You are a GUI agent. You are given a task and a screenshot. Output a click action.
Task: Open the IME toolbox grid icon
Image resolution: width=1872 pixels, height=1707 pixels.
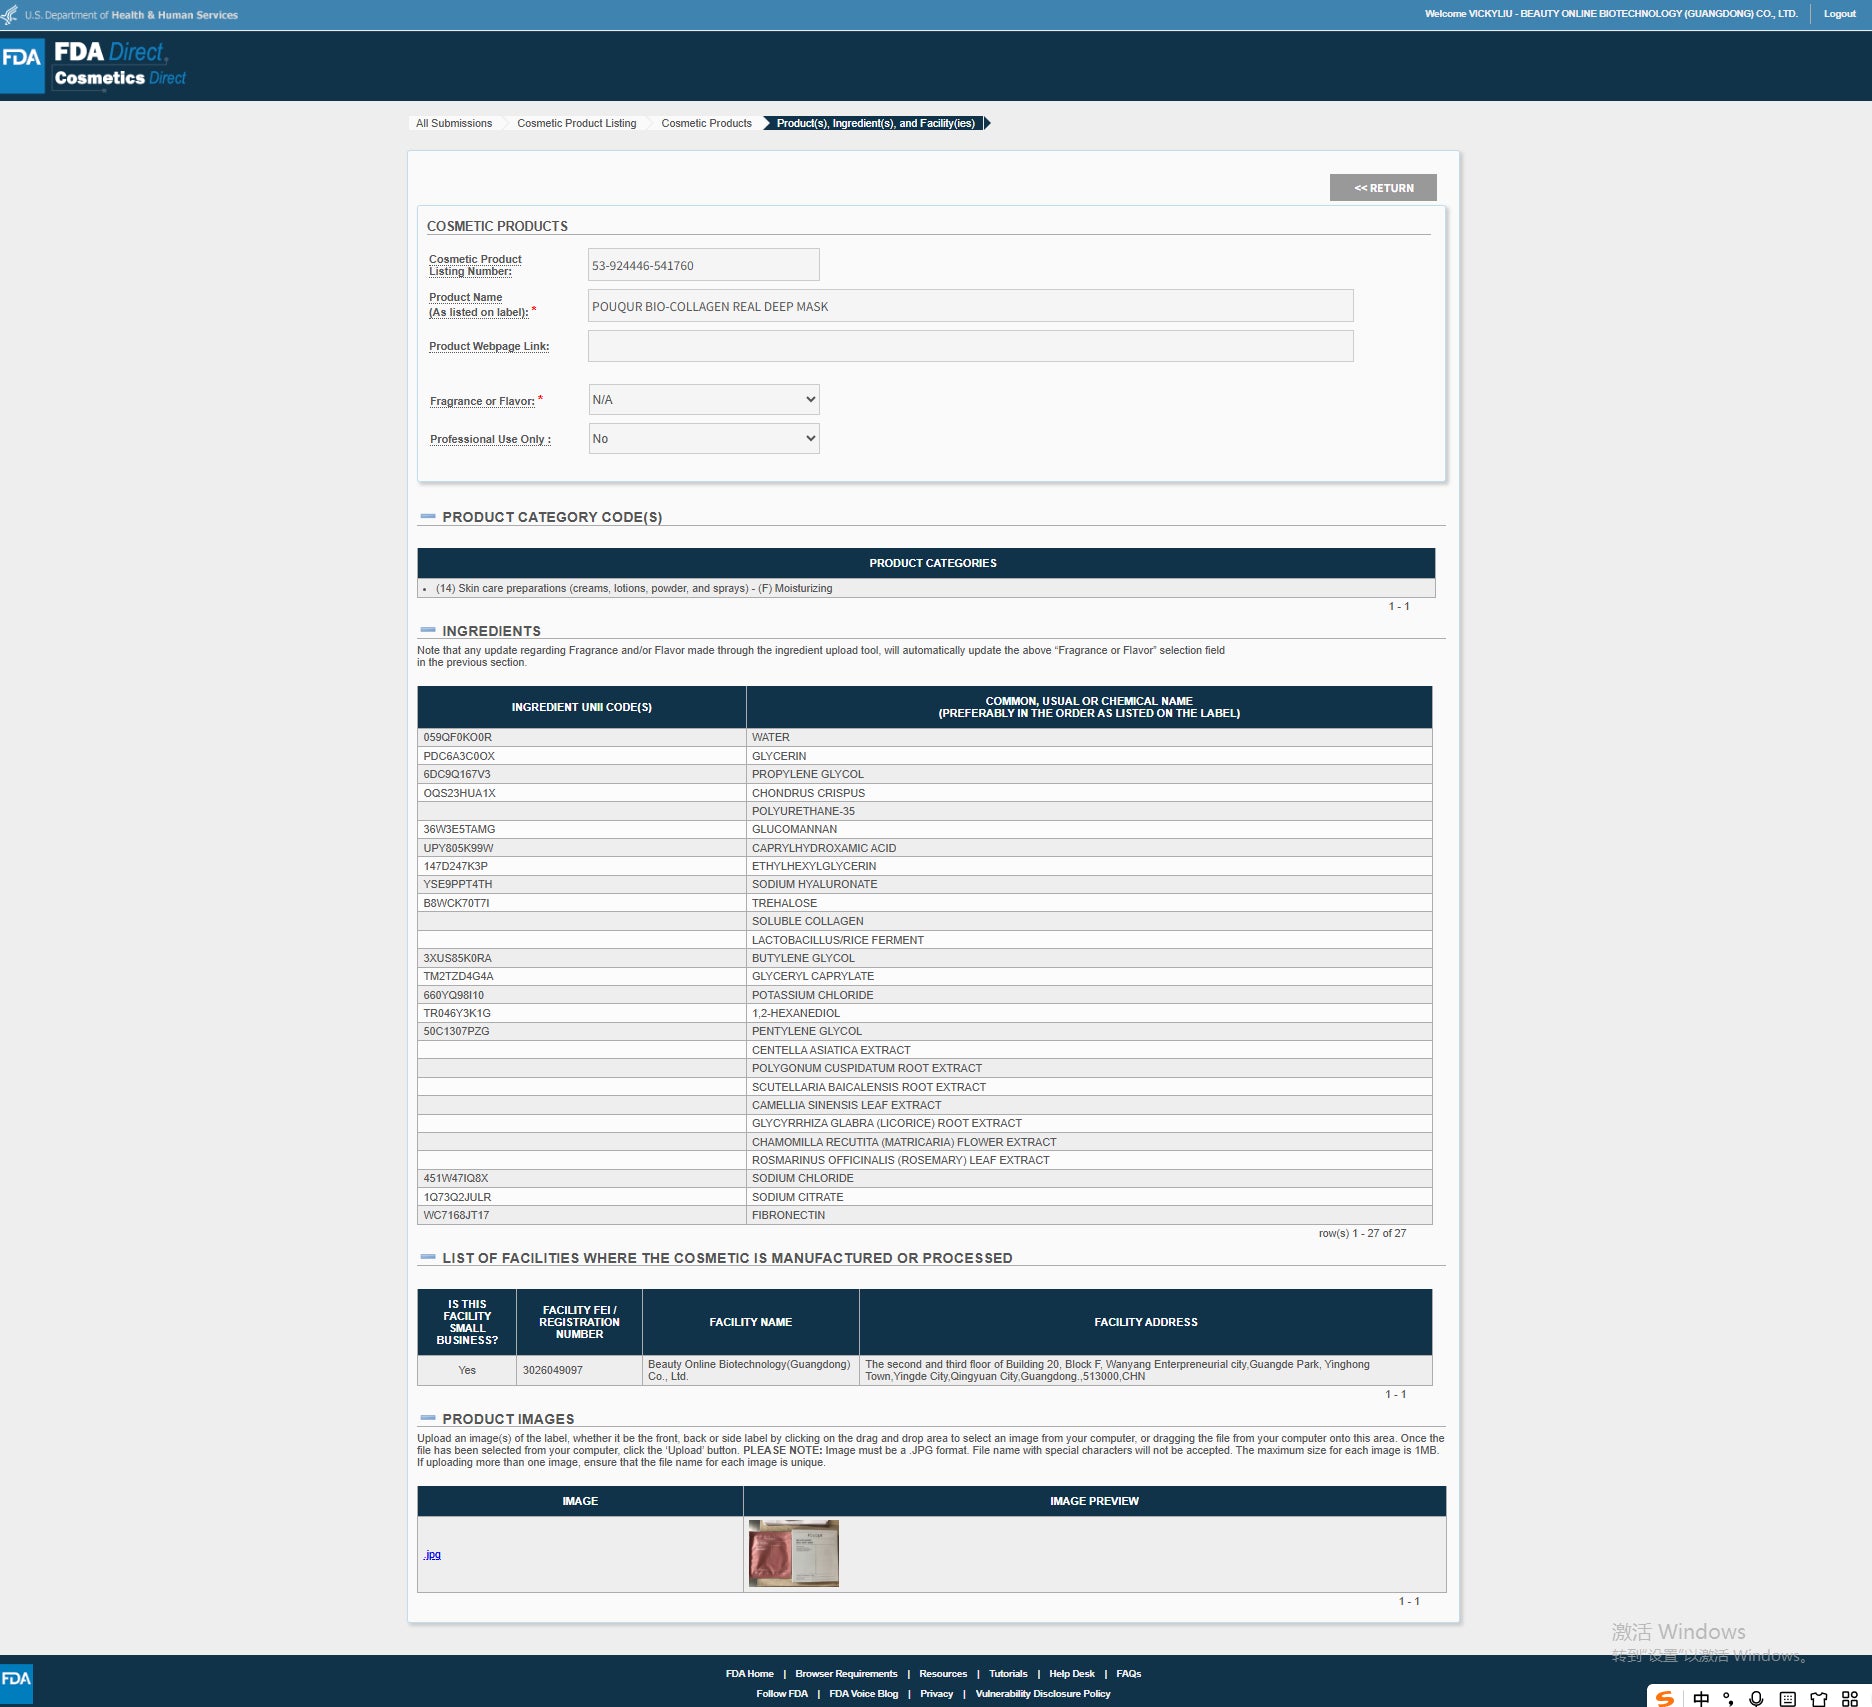point(1850,1698)
